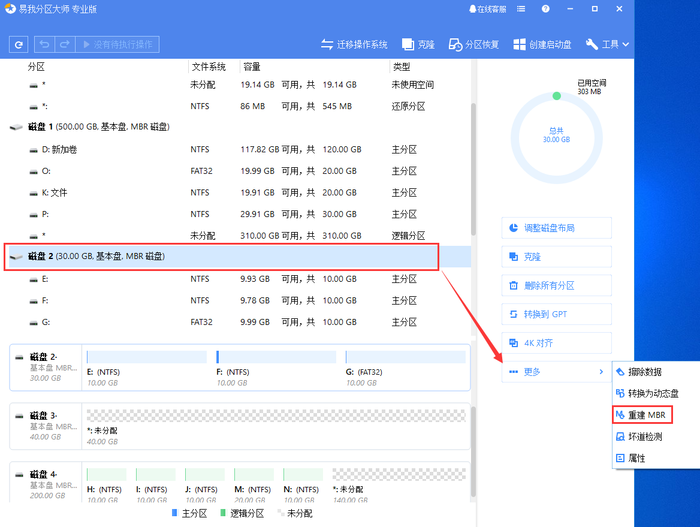Viewport: 700px width, 527px height.
Task: Click the redo arrow icon
Action: click(x=65, y=45)
